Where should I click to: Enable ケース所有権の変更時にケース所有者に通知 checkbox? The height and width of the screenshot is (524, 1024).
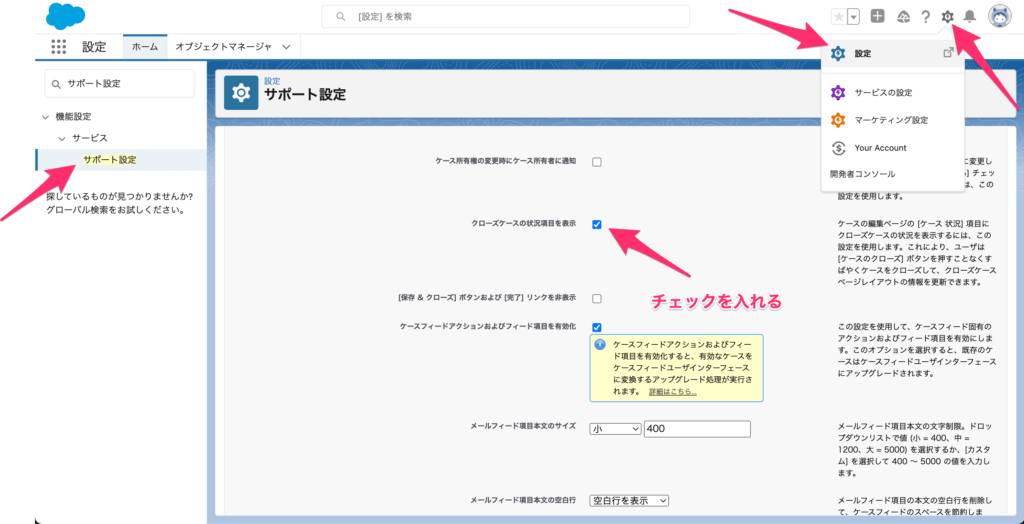597,162
